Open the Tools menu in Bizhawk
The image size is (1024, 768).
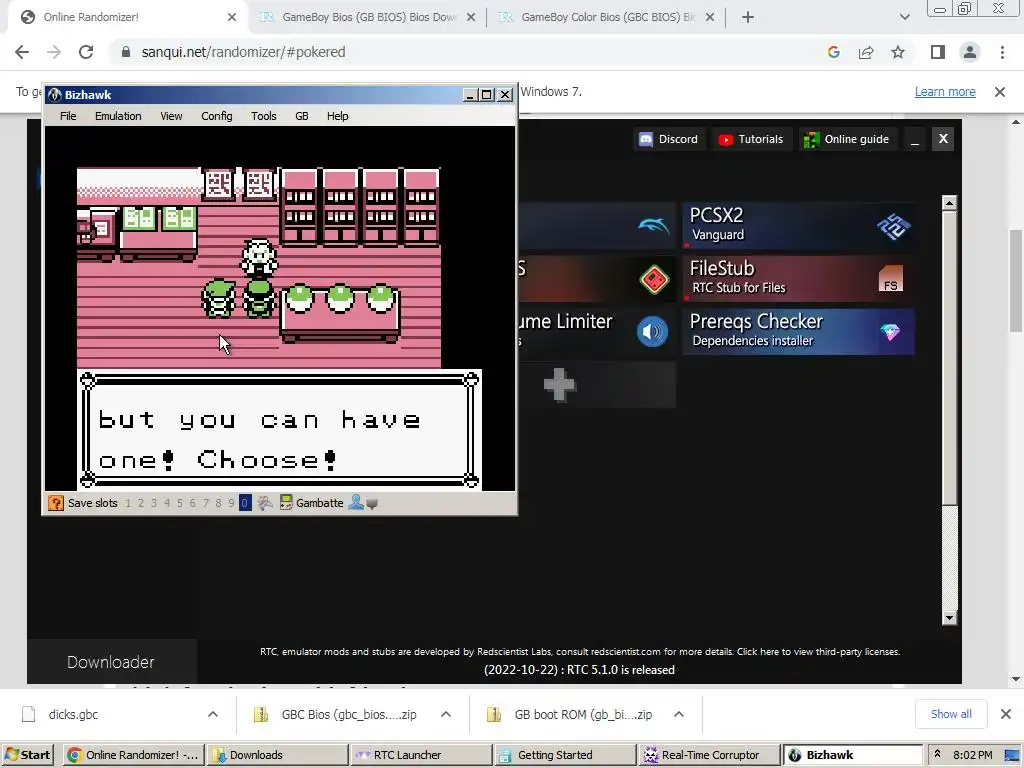tap(263, 116)
